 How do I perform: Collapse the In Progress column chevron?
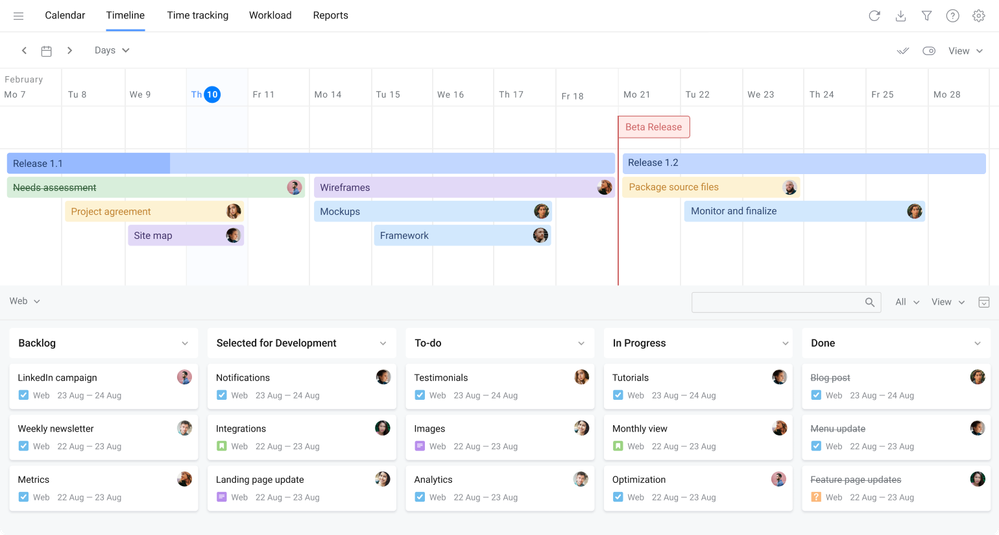[785, 343]
